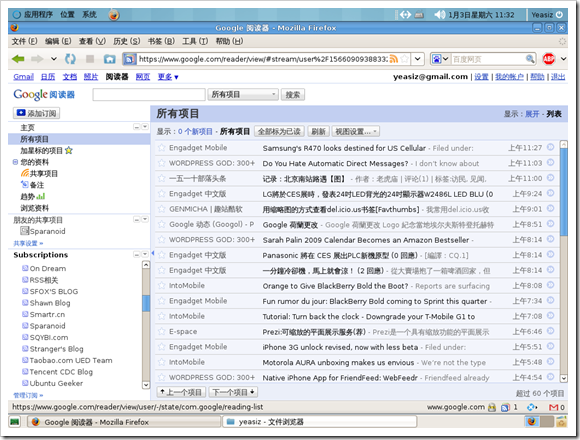Open Subscriptions section options dropdown
Image resolution: width=580 pixels, height=440 pixels.
[145, 254]
